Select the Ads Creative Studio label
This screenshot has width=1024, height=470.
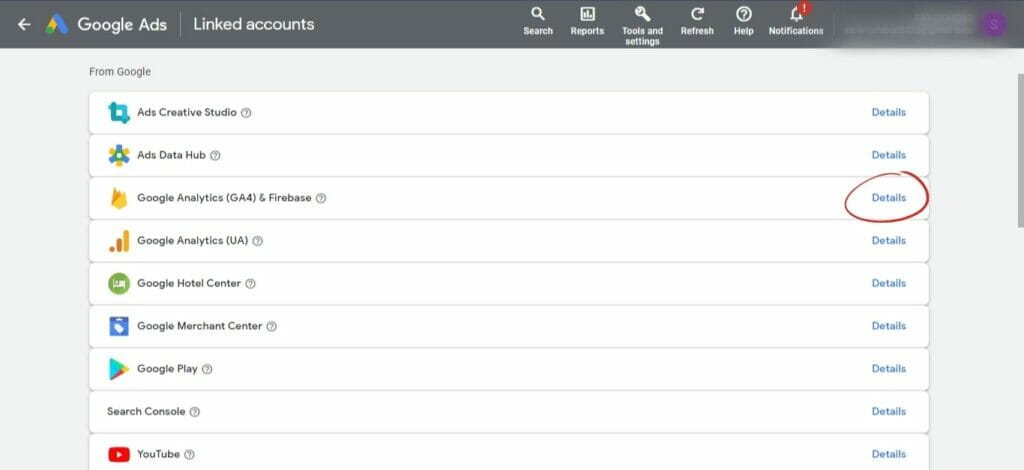coord(187,112)
